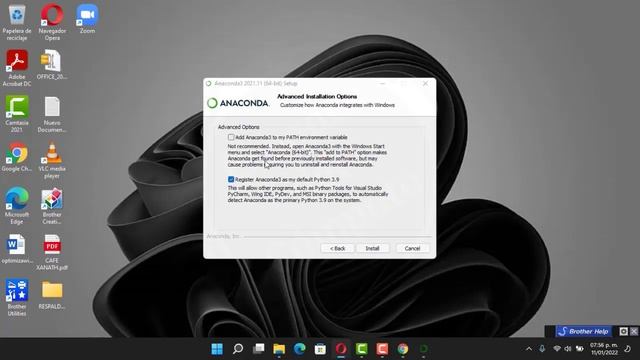Click the Anaconda logo in installer header
Viewport: 640px width, 360px height.
[x=238, y=103]
